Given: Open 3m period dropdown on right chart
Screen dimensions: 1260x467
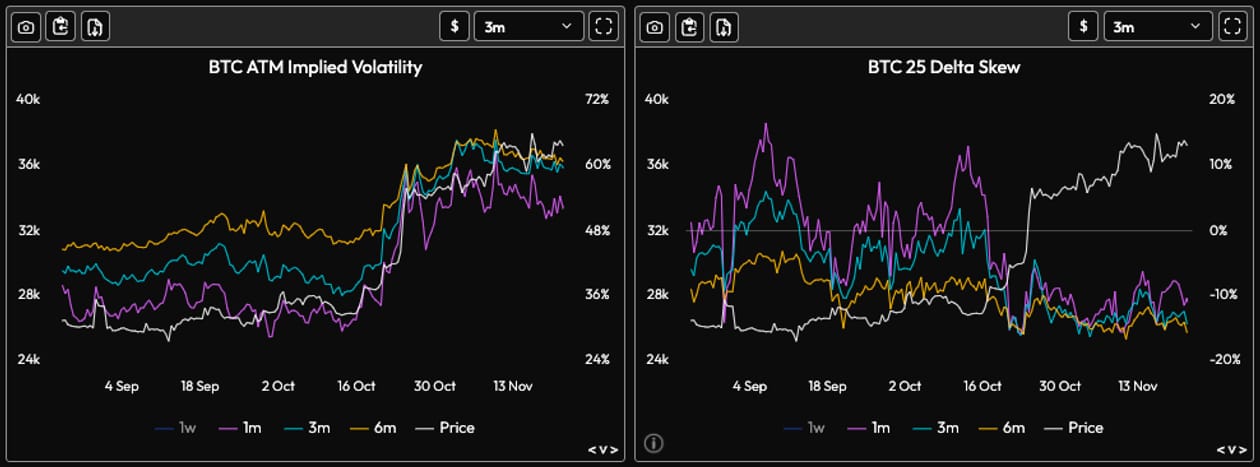Looking at the screenshot, I should 1156,26.
